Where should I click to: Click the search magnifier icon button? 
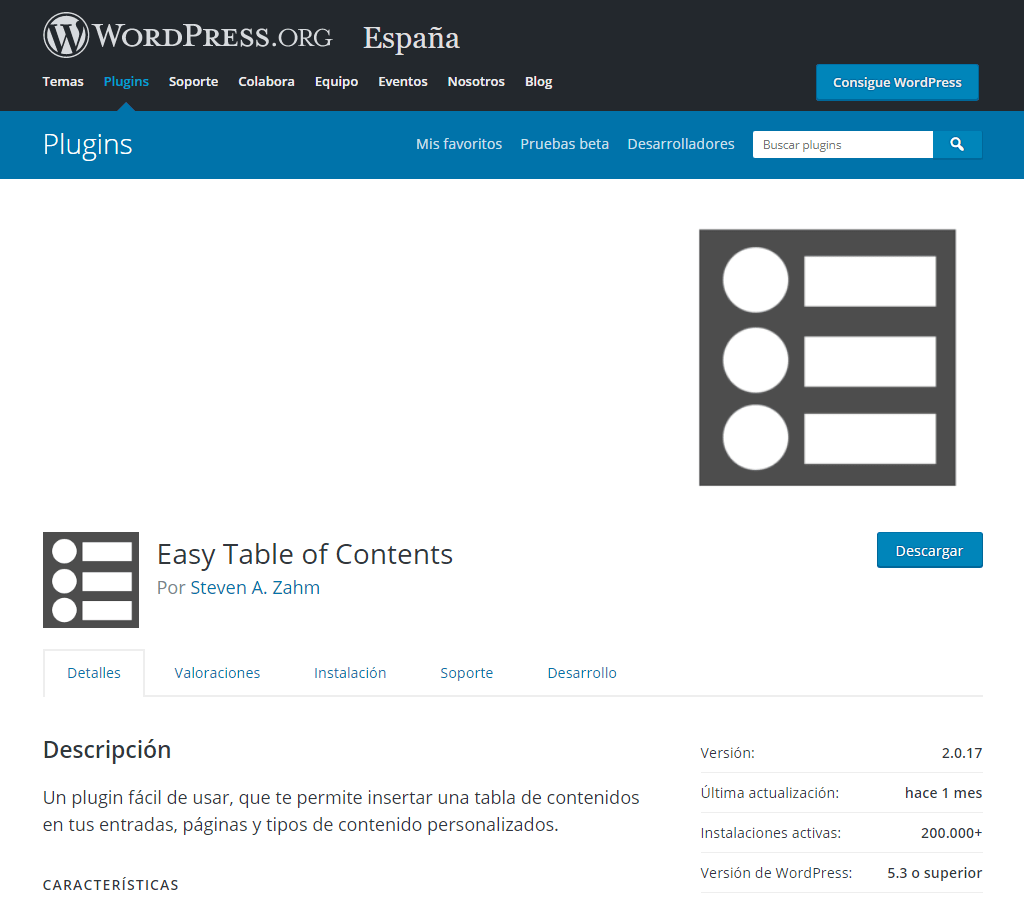(x=957, y=145)
